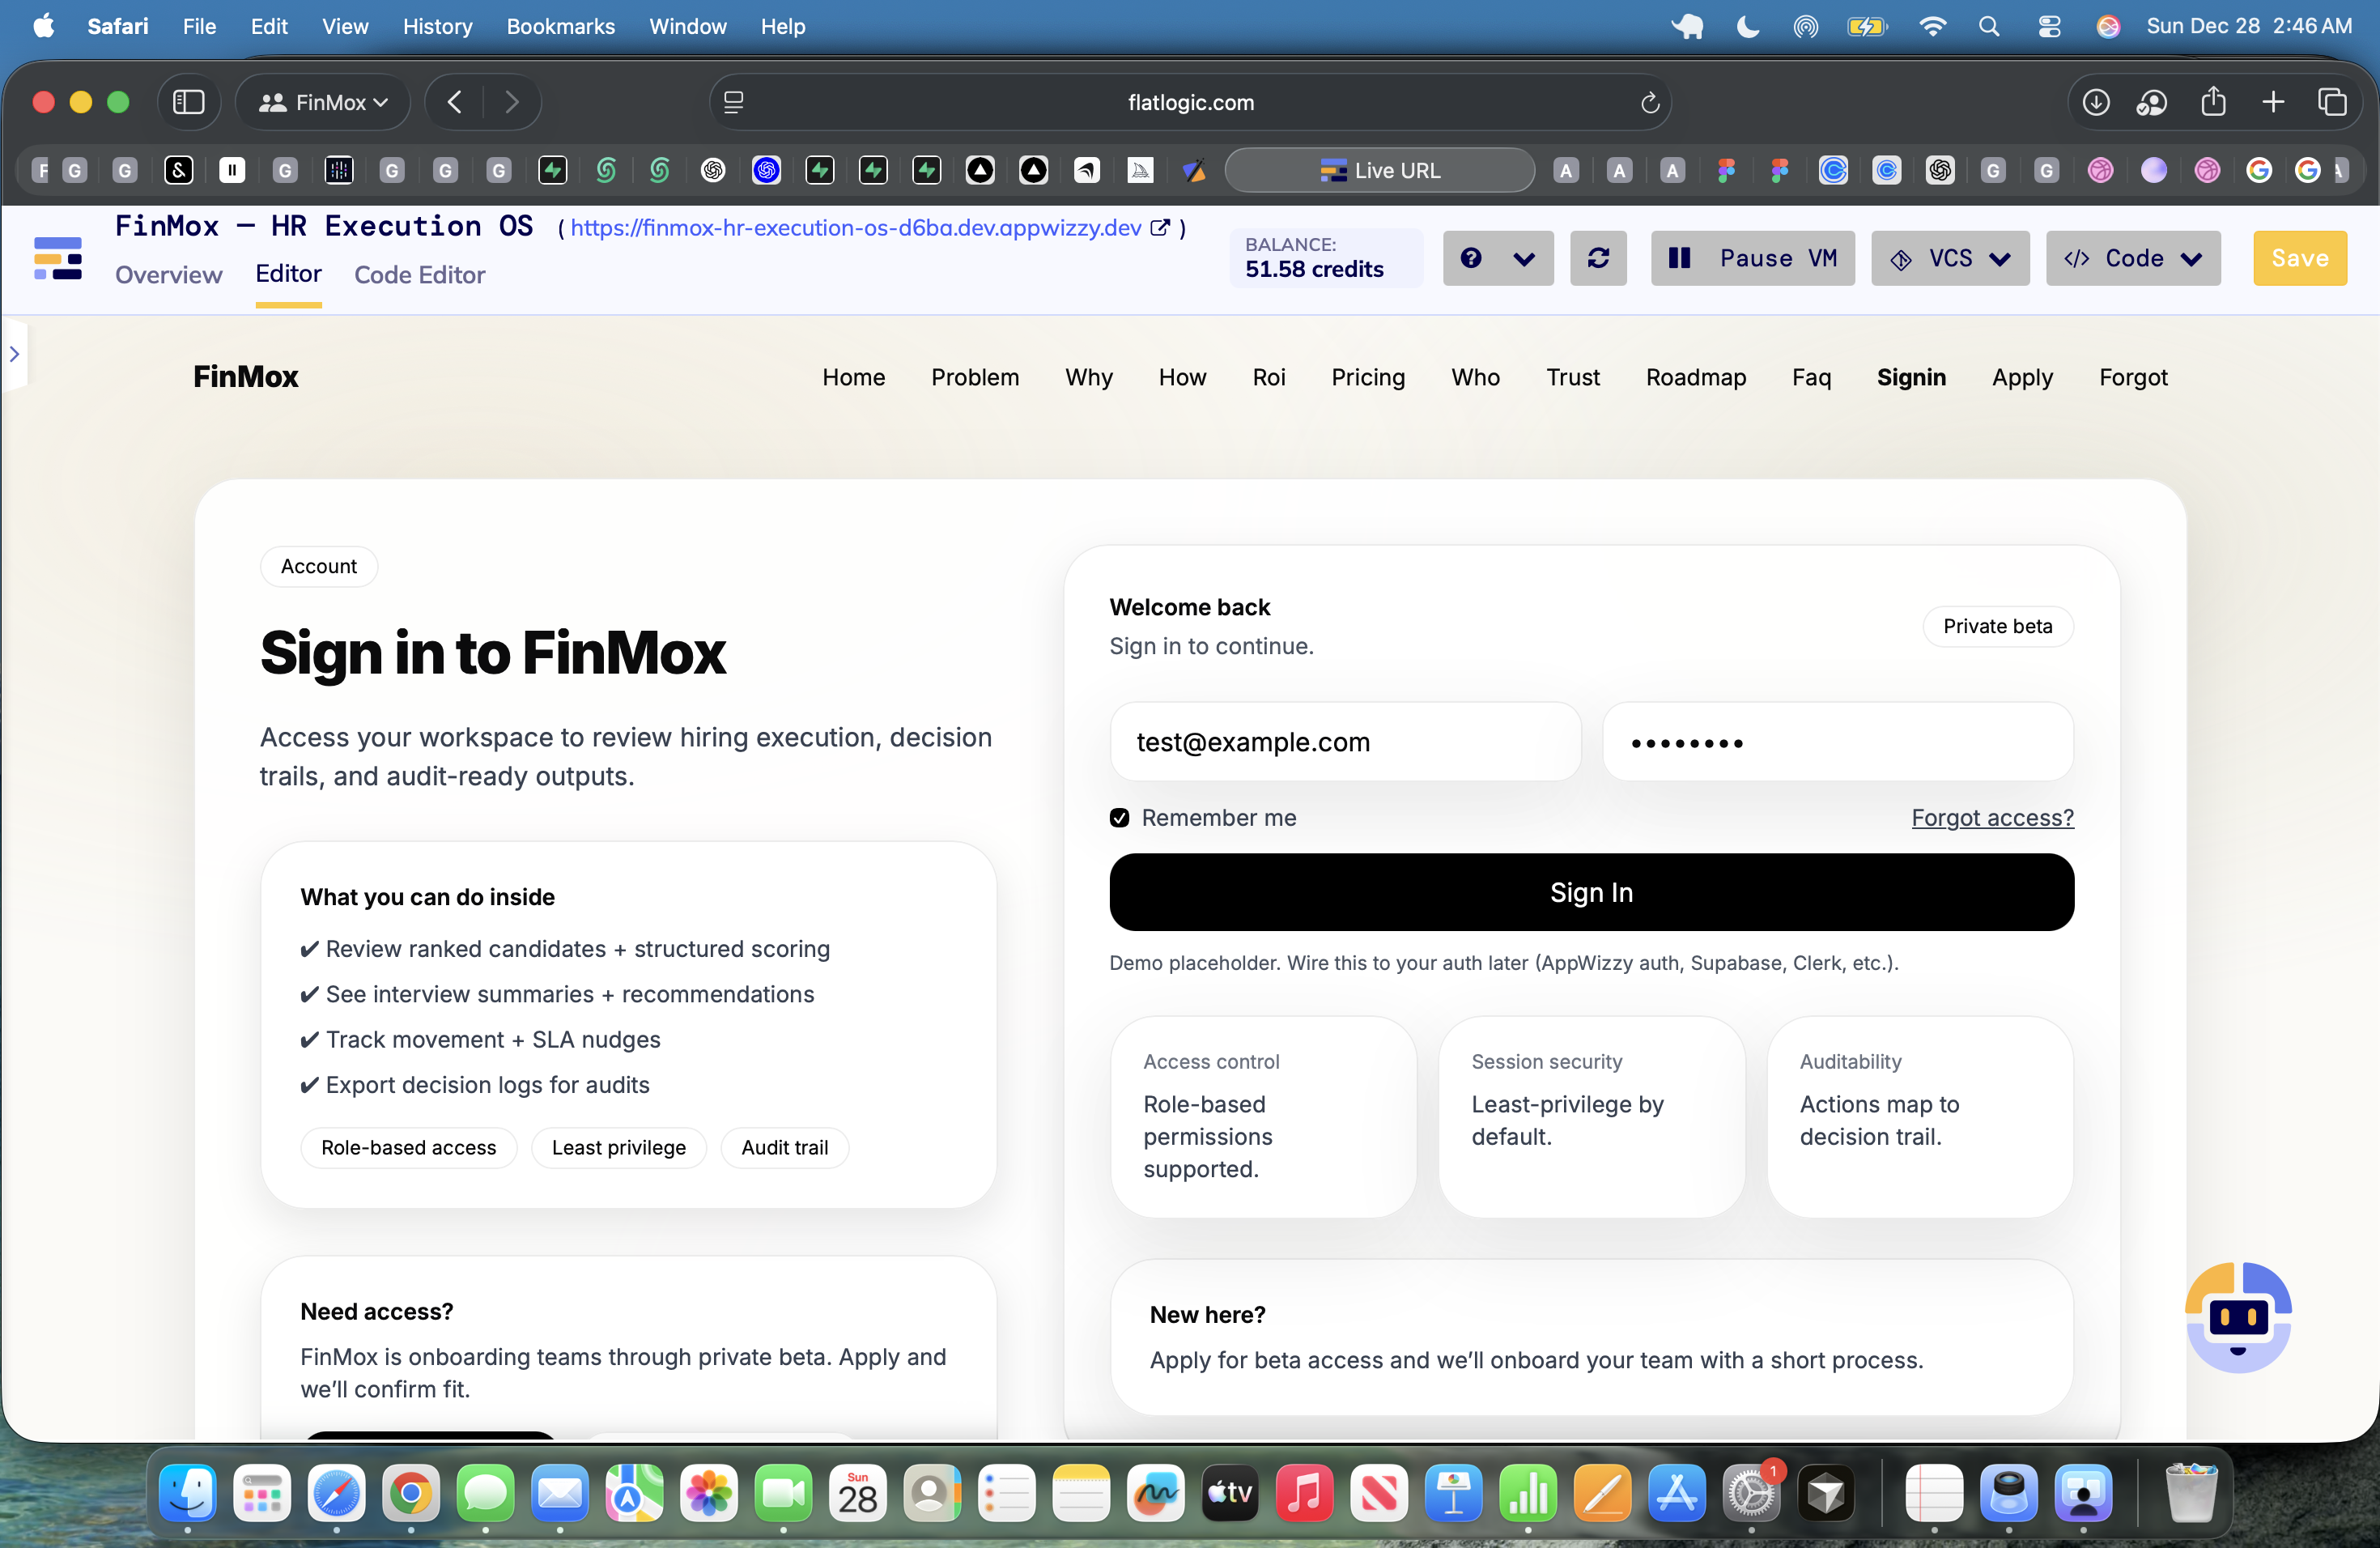
Task: Open the Code dropdown menu
Action: pyautogui.click(x=2132, y=258)
